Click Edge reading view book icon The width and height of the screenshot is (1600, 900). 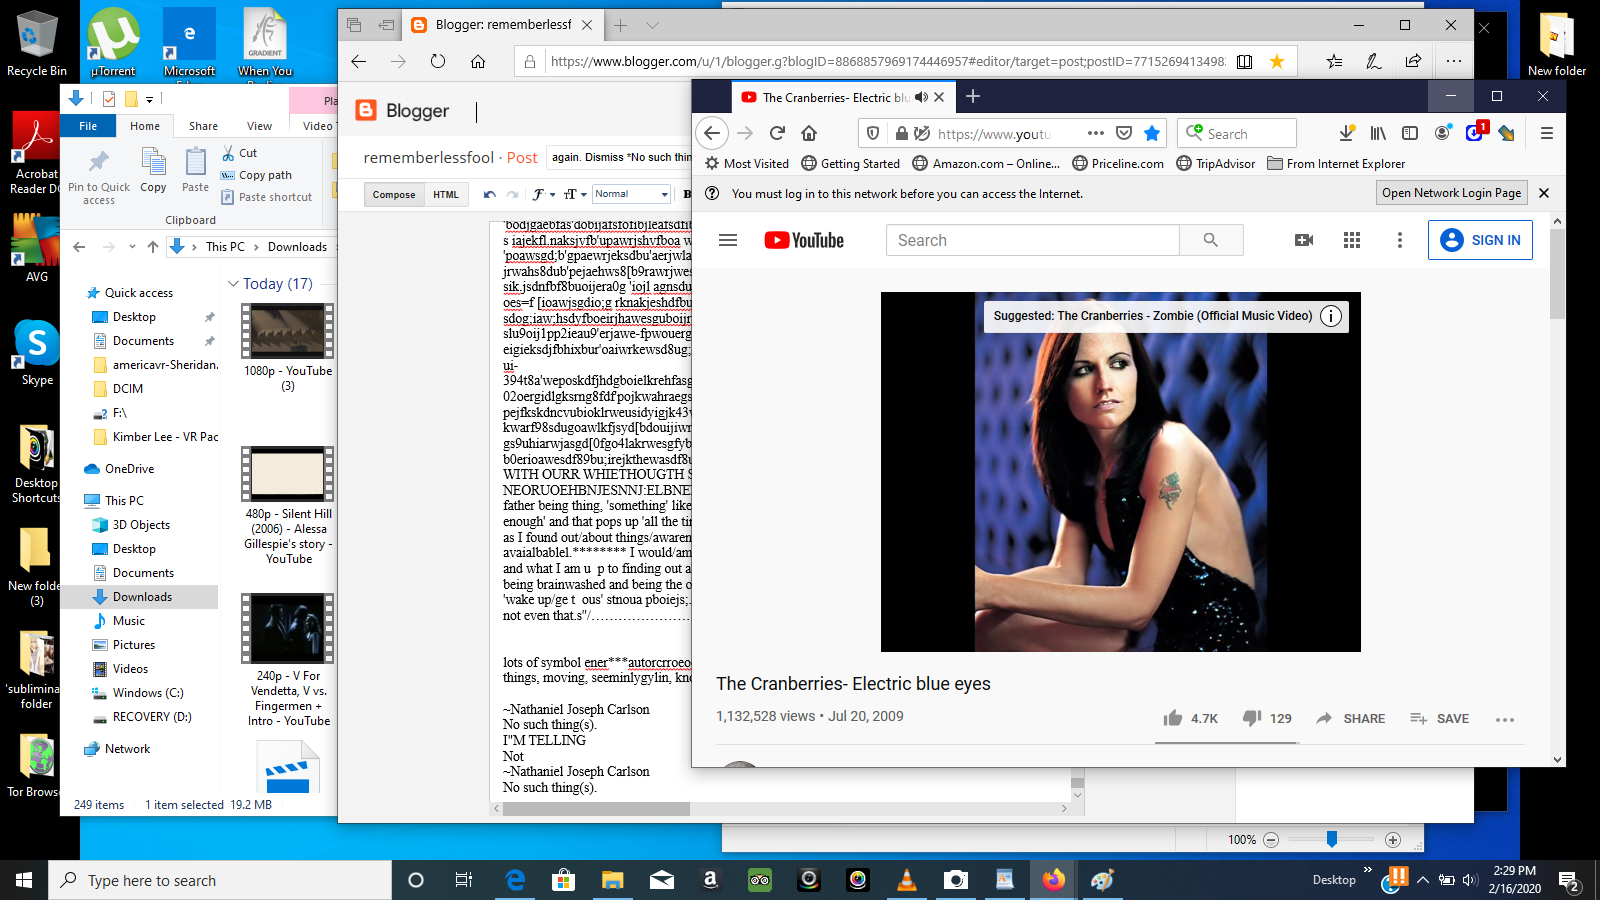pos(1244,61)
